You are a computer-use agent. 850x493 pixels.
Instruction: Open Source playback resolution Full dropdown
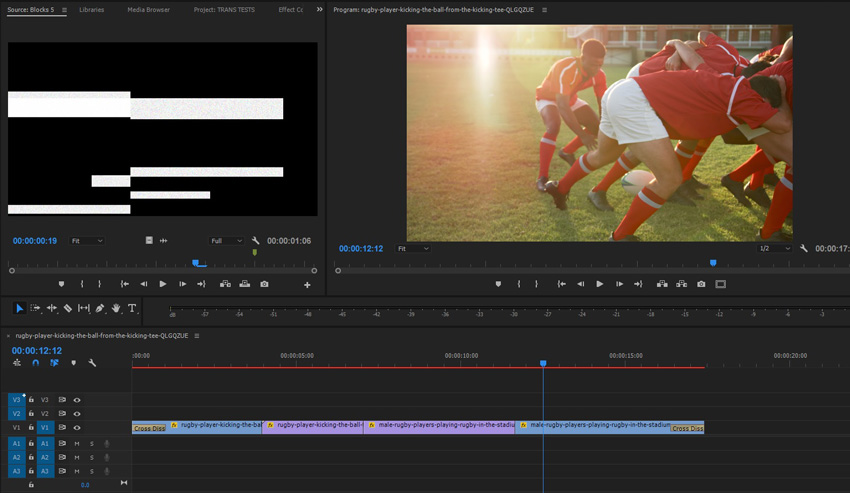click(x=226, y=241)
